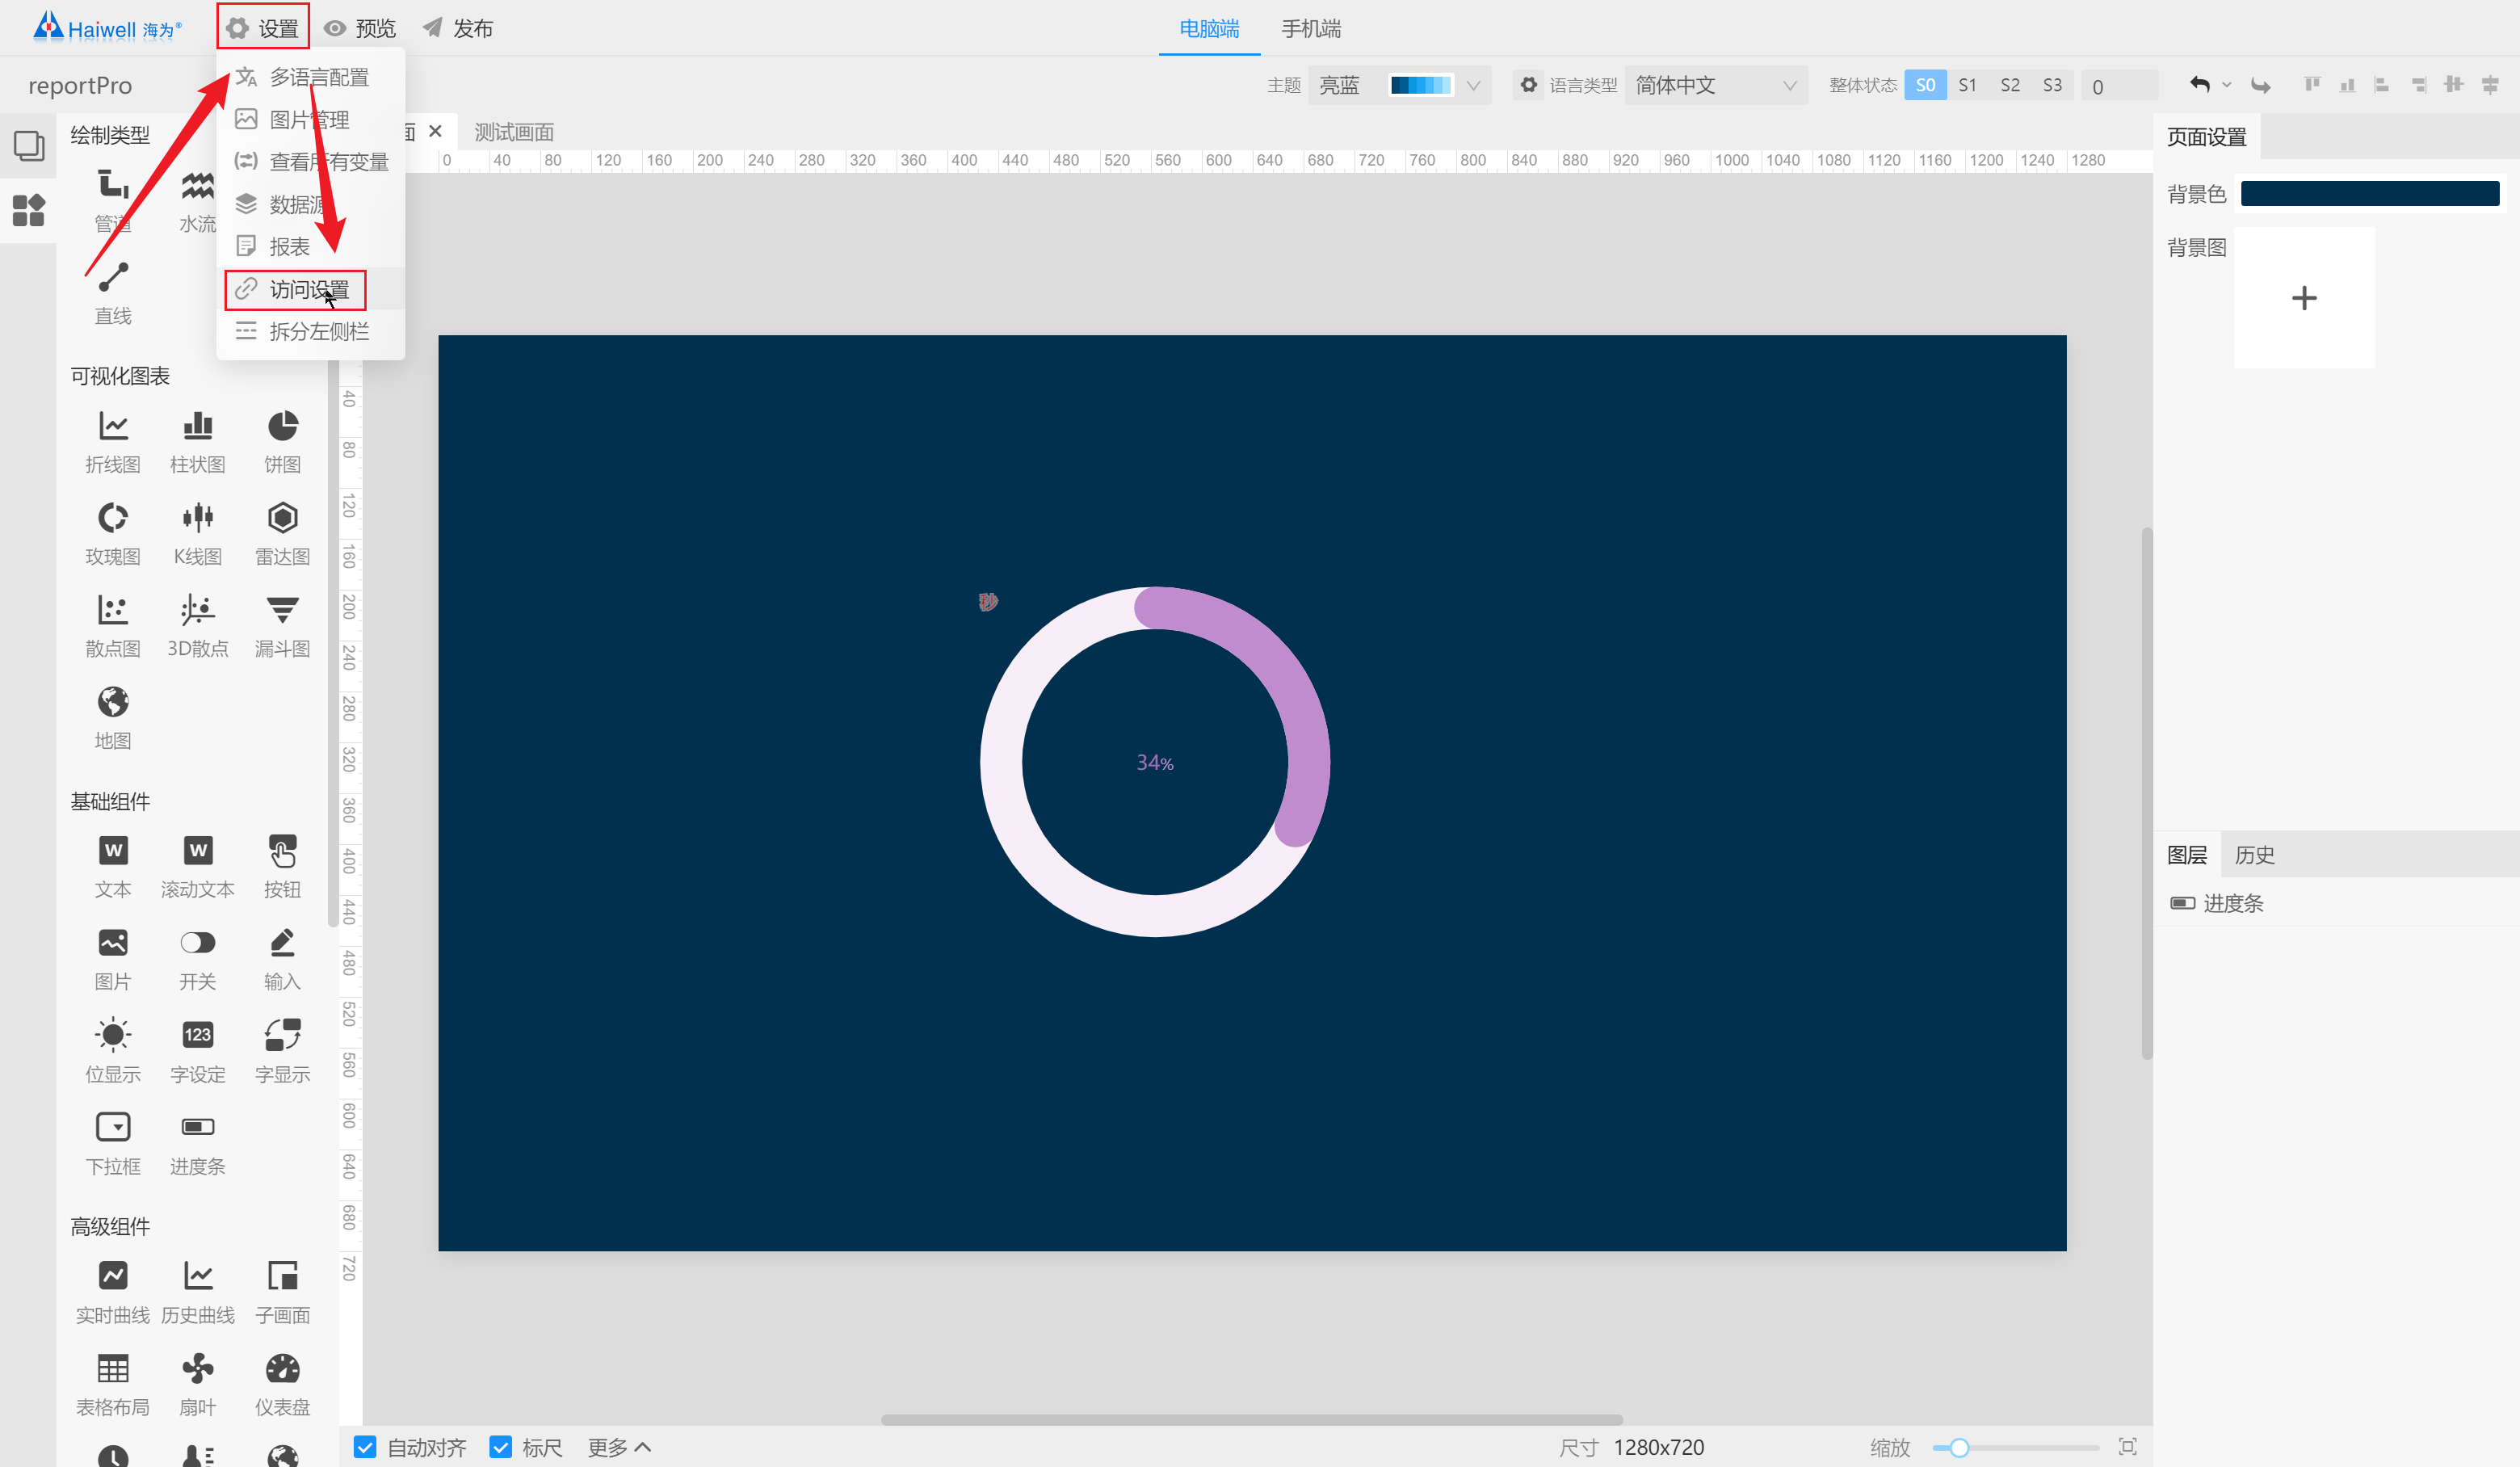
Task: Choose 访问设置 from the settings menu
Action: (x=310, y=289)
